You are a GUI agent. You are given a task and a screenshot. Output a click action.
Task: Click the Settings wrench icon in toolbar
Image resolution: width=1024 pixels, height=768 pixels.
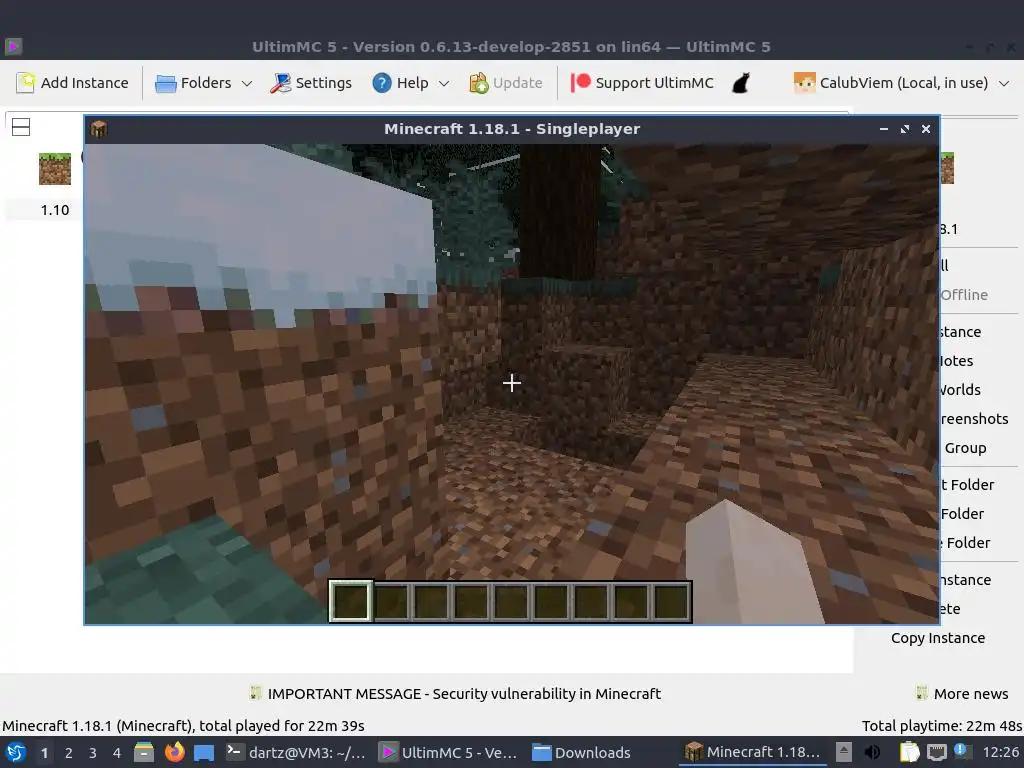[x=280, y=83]
